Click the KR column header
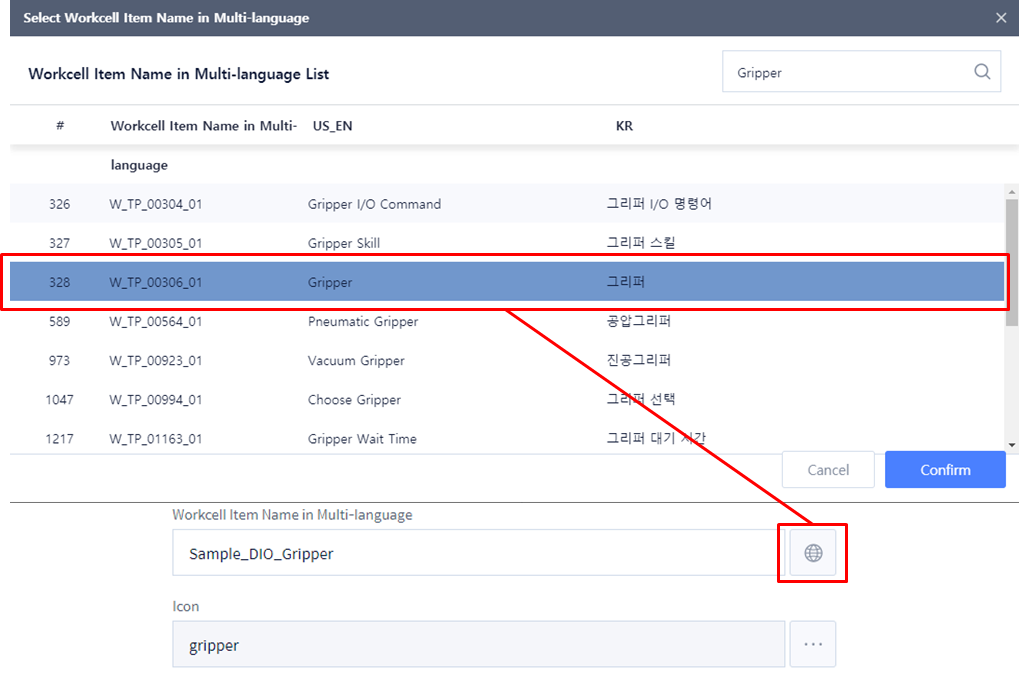Screen dimensions: 1019x682 [x=624, y=126]
